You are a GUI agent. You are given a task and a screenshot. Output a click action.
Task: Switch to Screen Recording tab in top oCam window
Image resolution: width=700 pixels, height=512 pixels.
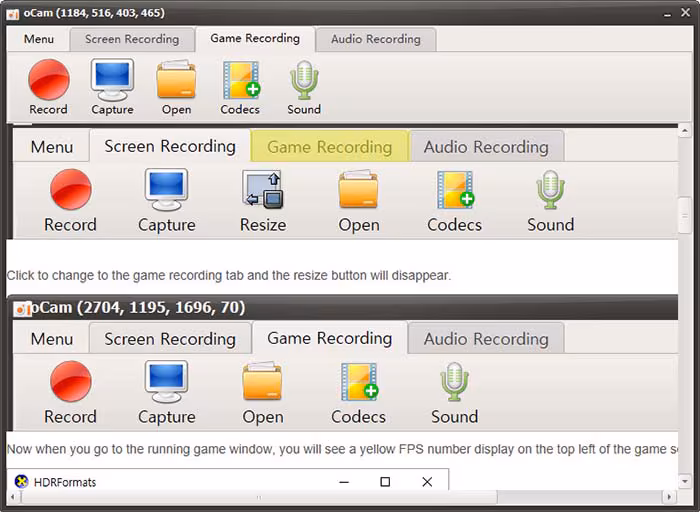132,39
